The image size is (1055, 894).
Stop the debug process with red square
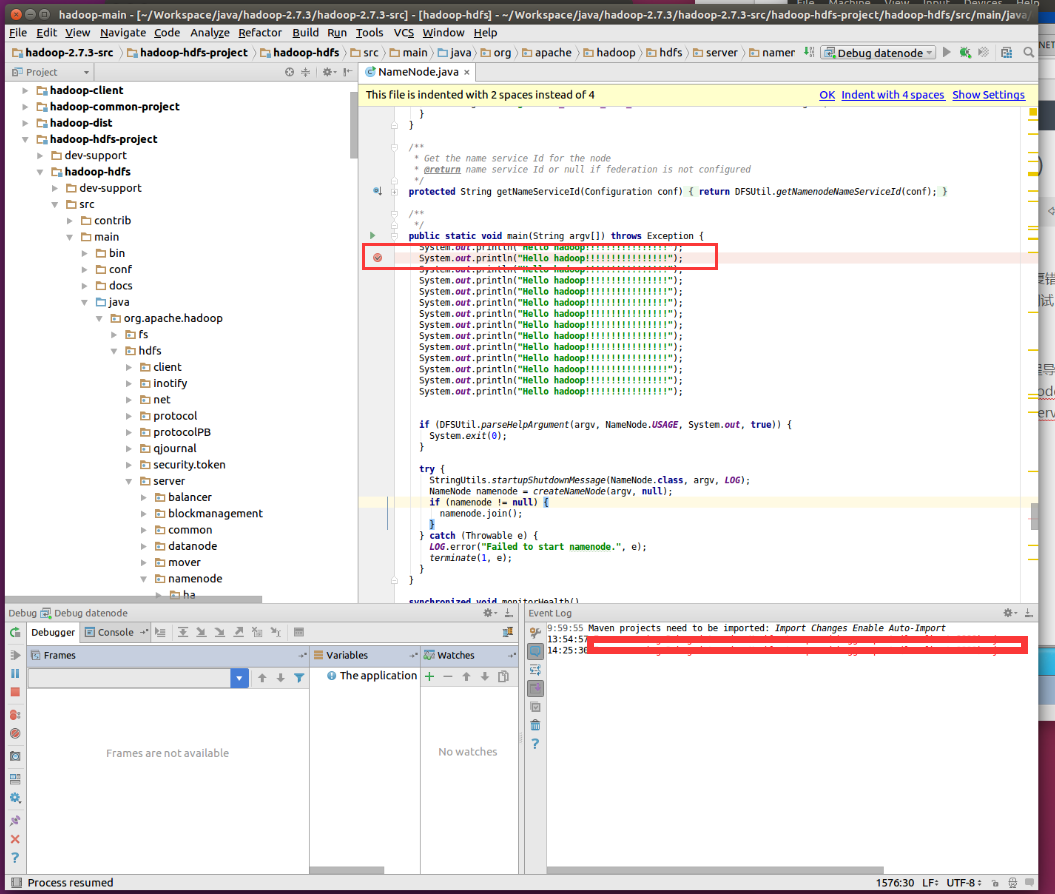pos(15,692)
